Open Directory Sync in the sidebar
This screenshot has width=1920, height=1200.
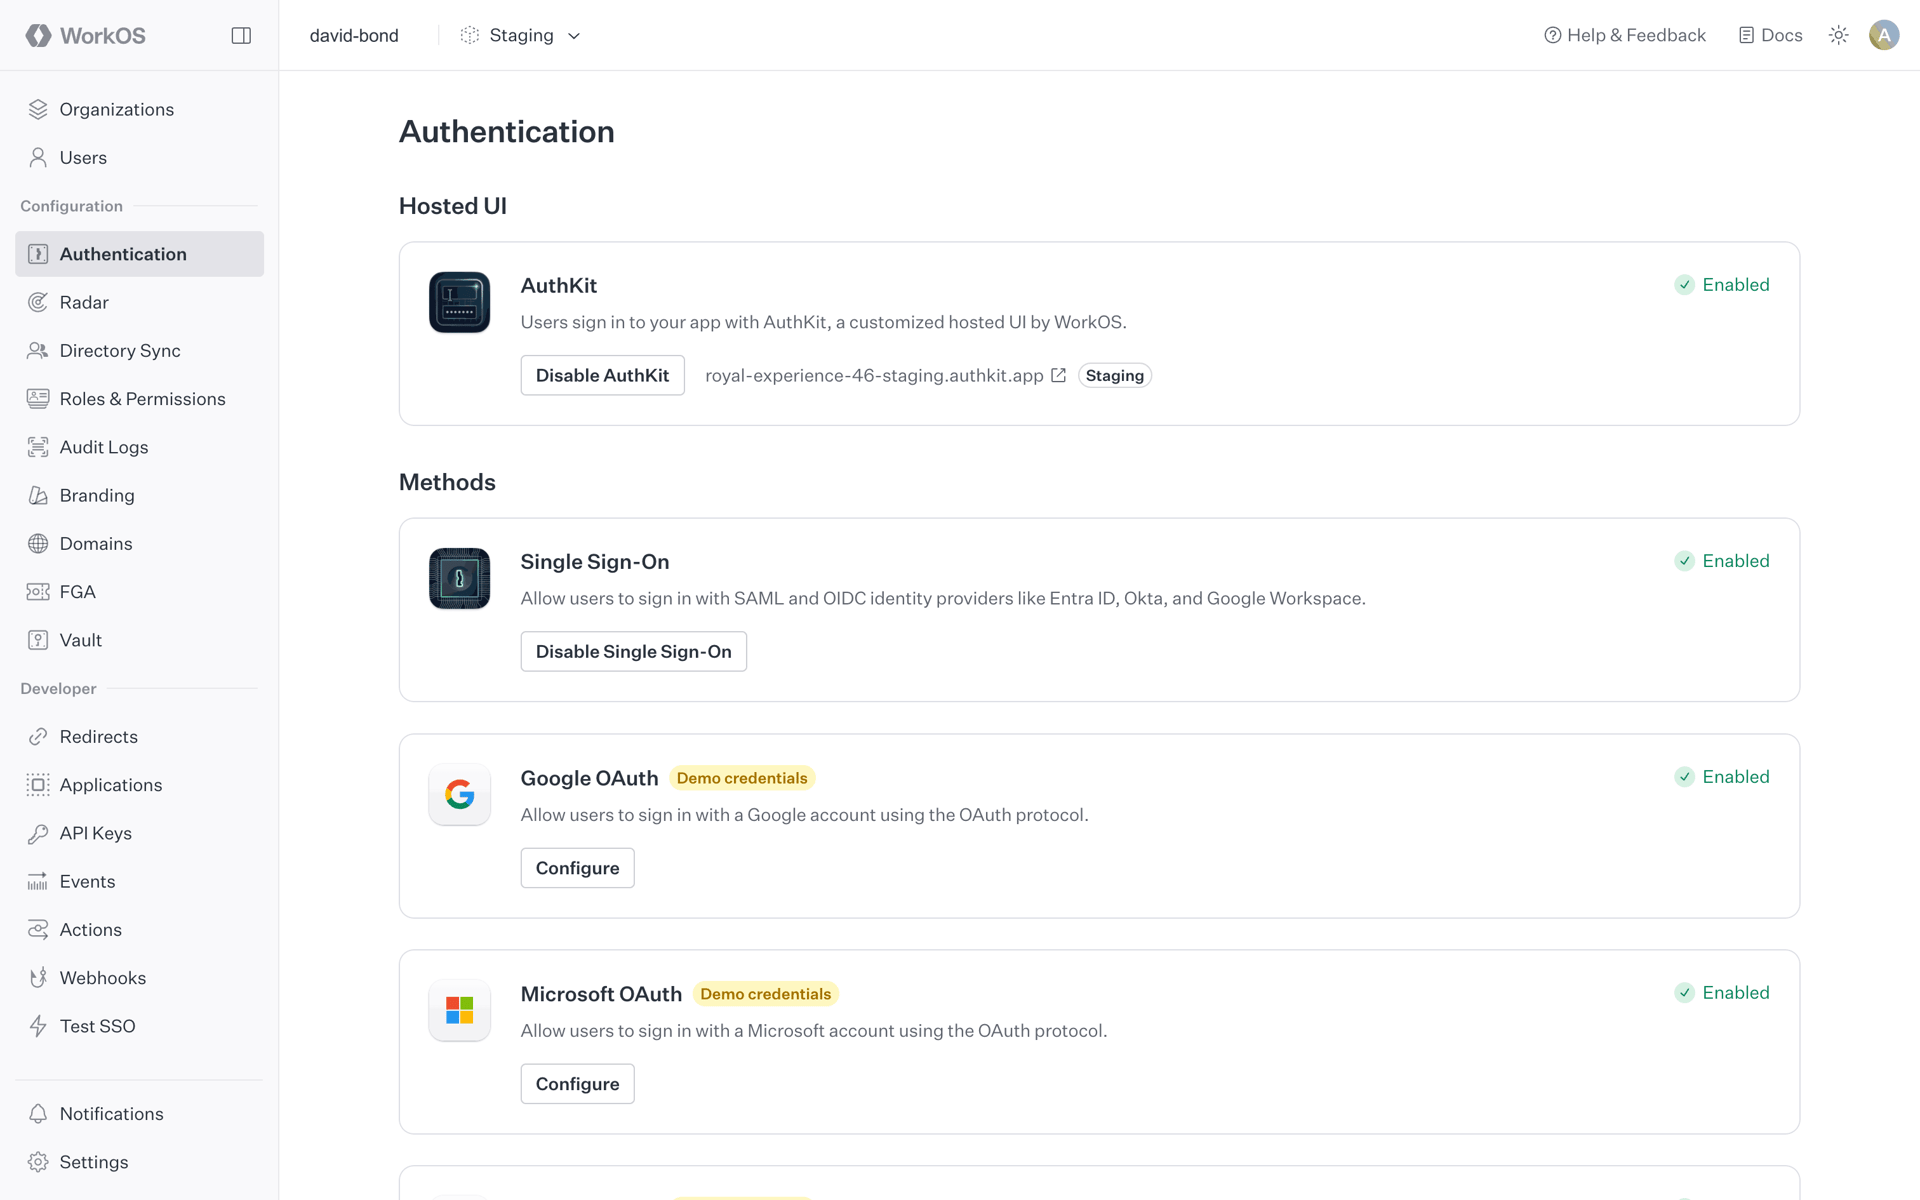point(139,350)
